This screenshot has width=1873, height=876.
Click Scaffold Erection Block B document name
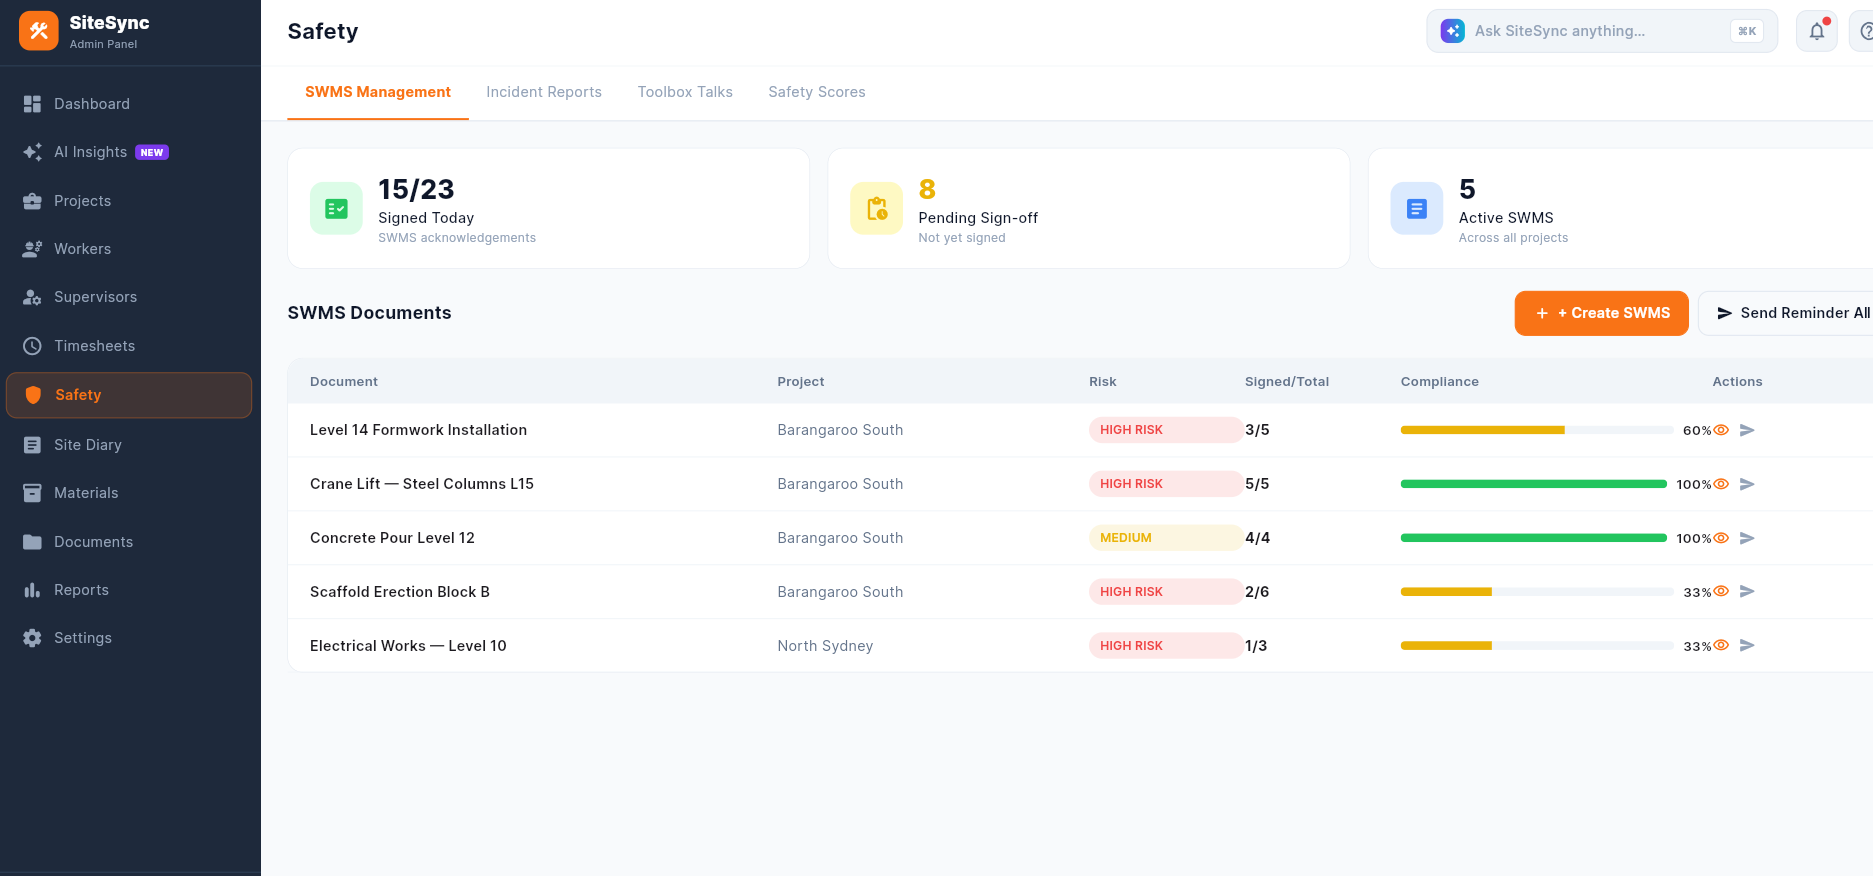400,592
